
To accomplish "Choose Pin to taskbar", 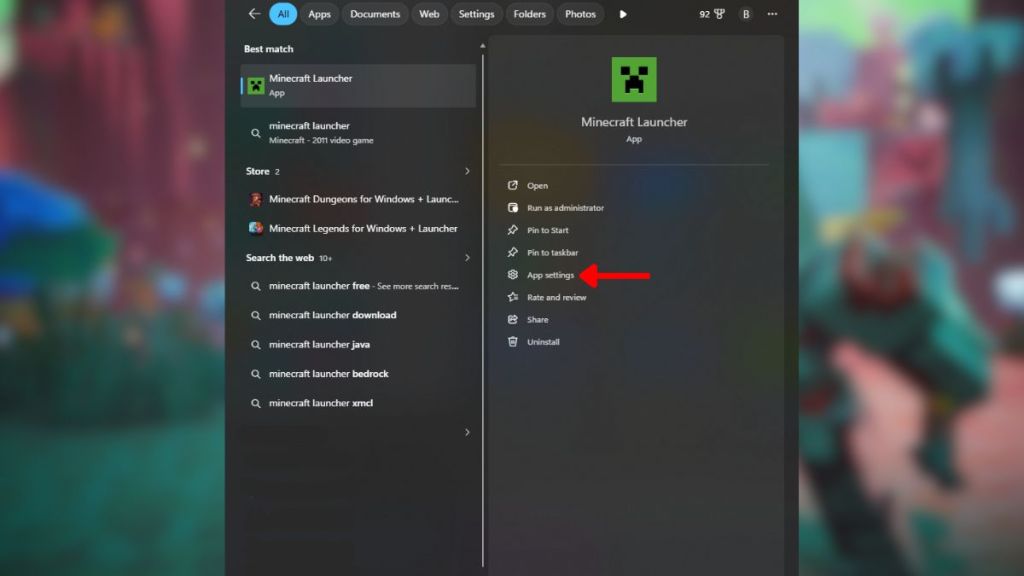I will (552, 253).
